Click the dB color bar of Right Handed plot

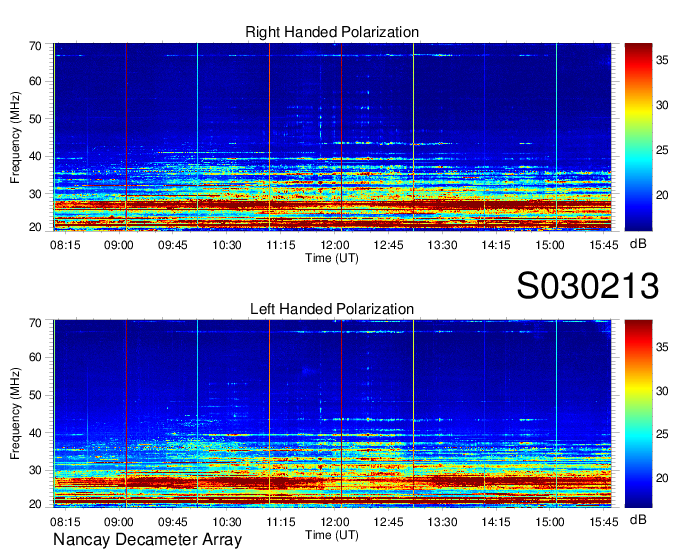point(638,136)
